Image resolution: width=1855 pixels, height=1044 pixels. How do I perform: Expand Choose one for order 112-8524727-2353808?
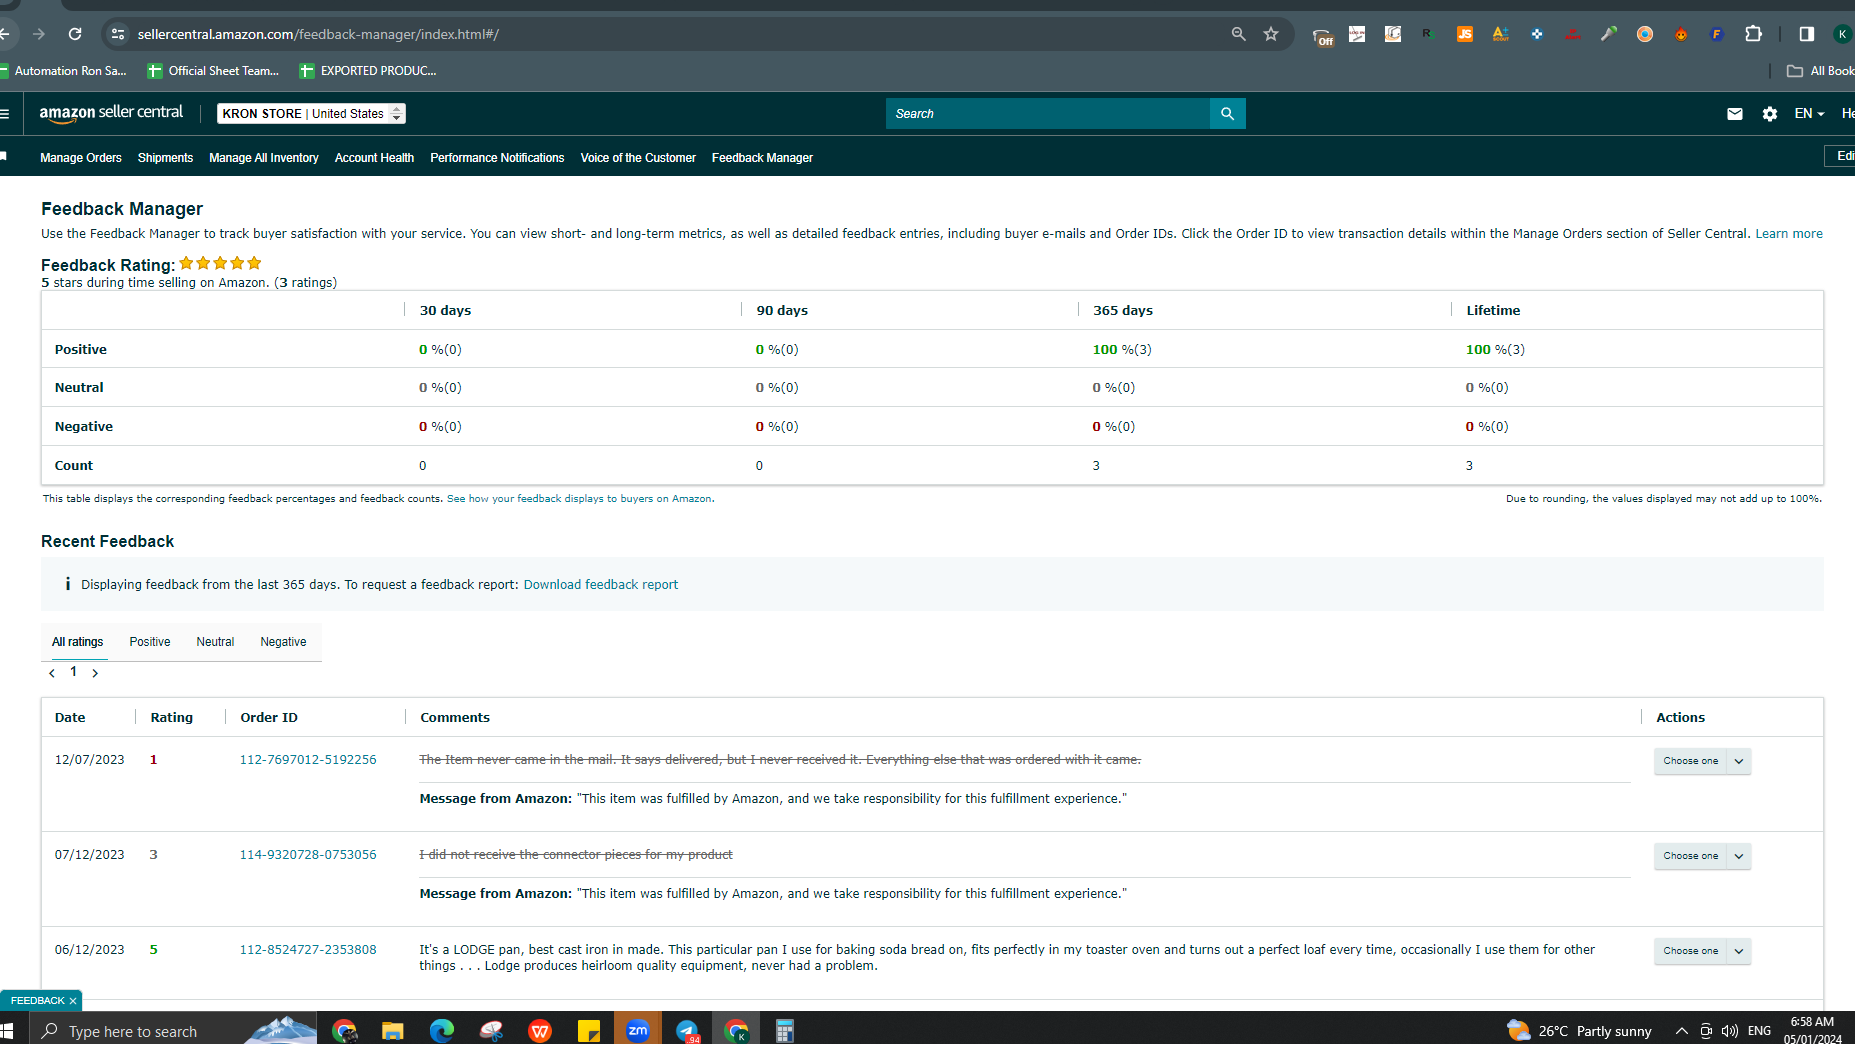click(1702, 951)
